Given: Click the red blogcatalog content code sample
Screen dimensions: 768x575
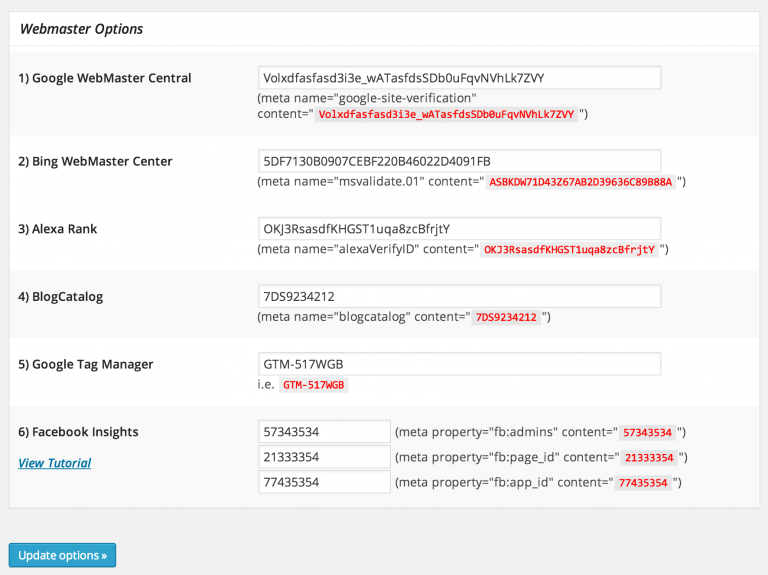Looking at the screenshot, I should [x=506, y=317].
